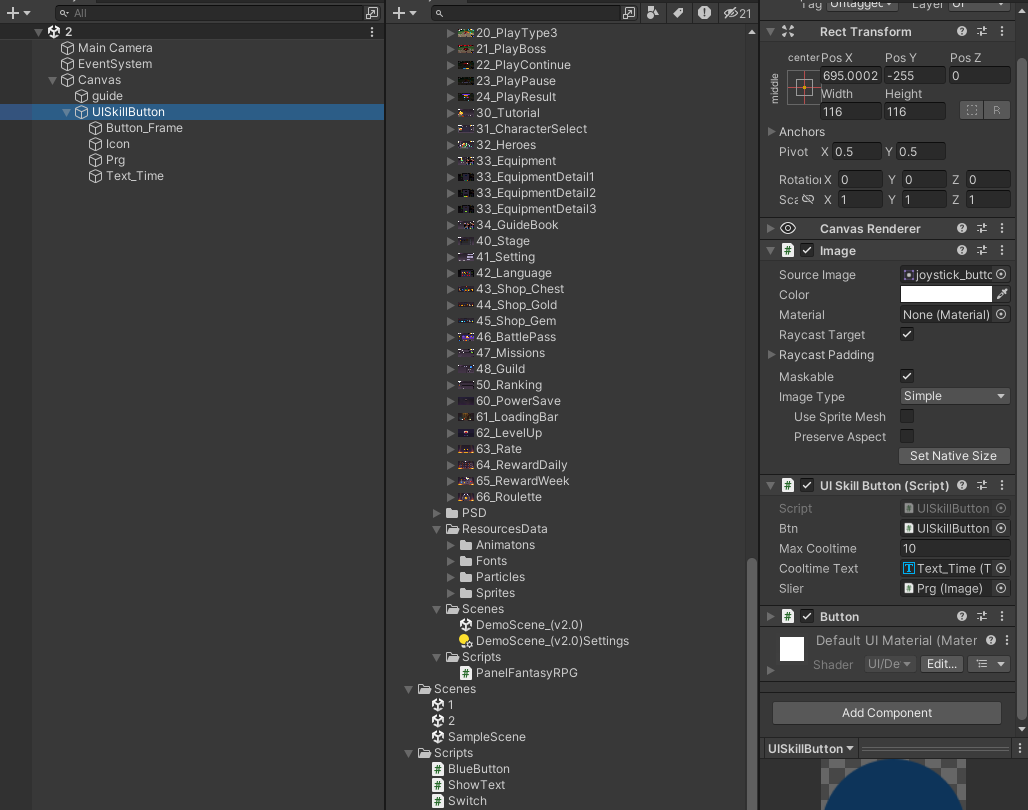Open Rect Transform help icon
Screen dimensions: 1028x810
coord(961,31)
